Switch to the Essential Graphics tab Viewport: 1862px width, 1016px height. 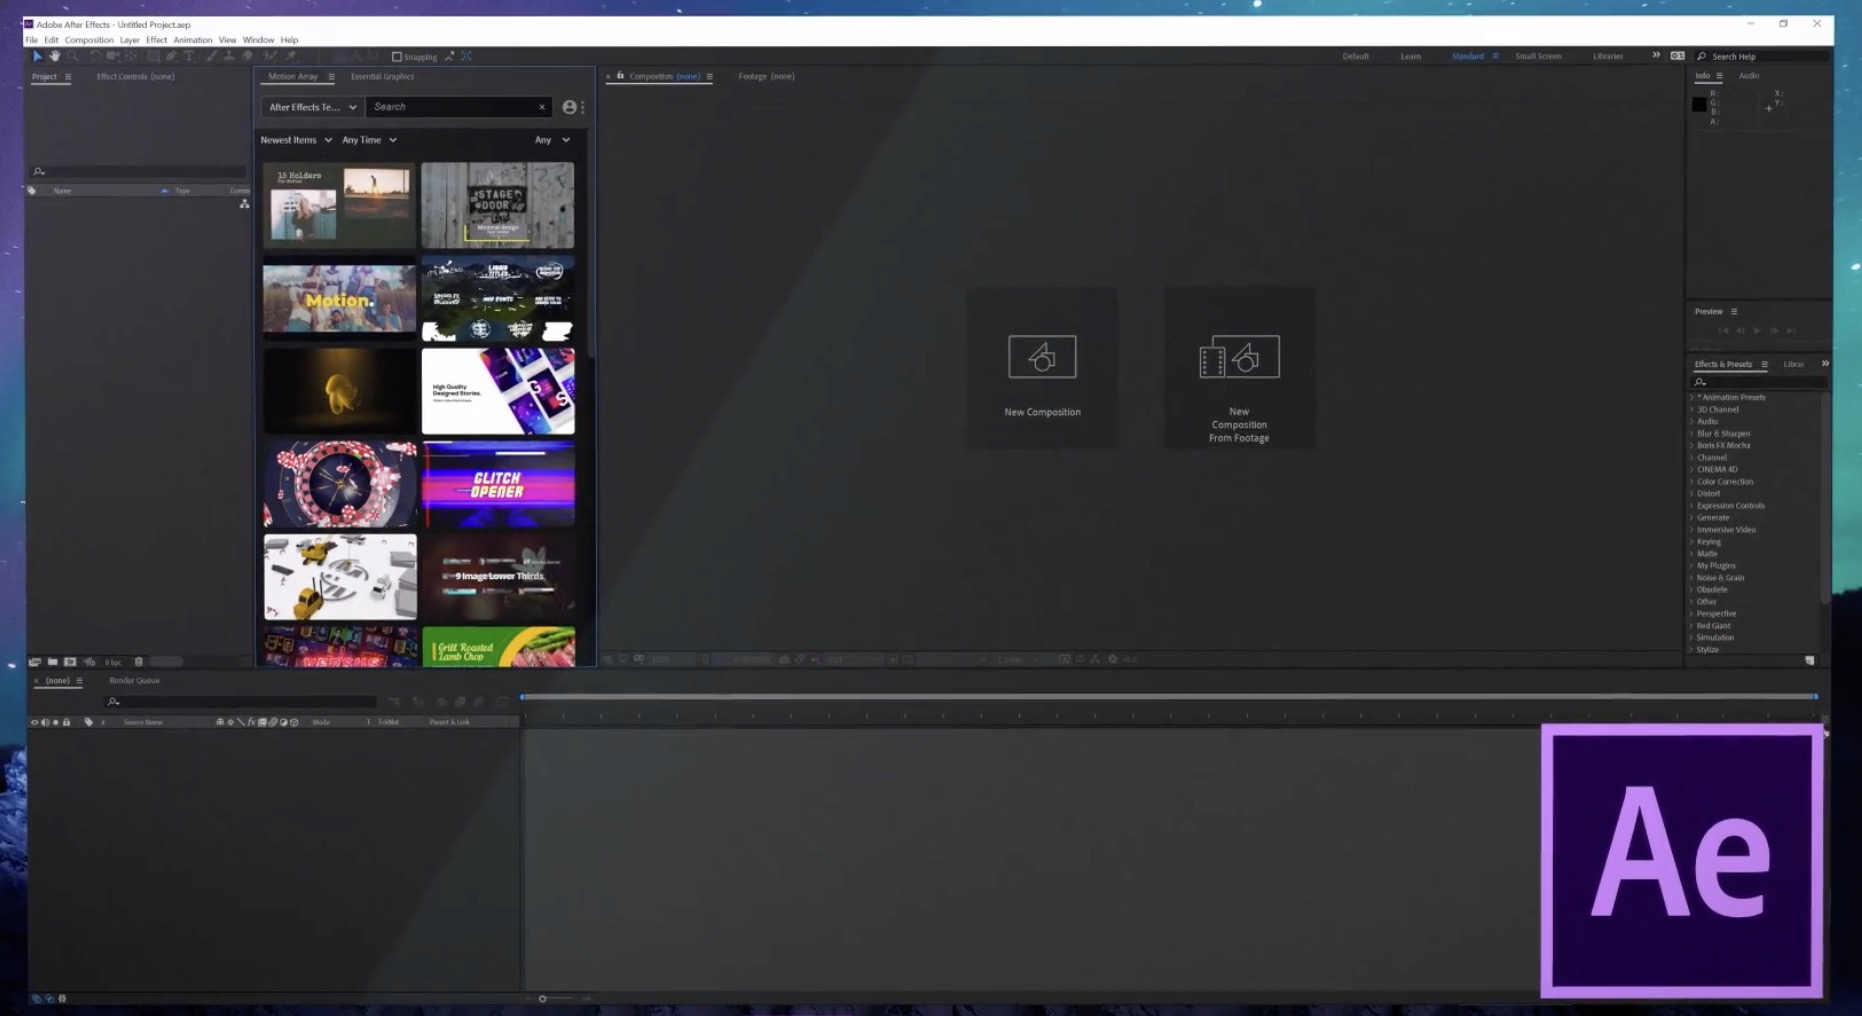[x=382, y=77]
